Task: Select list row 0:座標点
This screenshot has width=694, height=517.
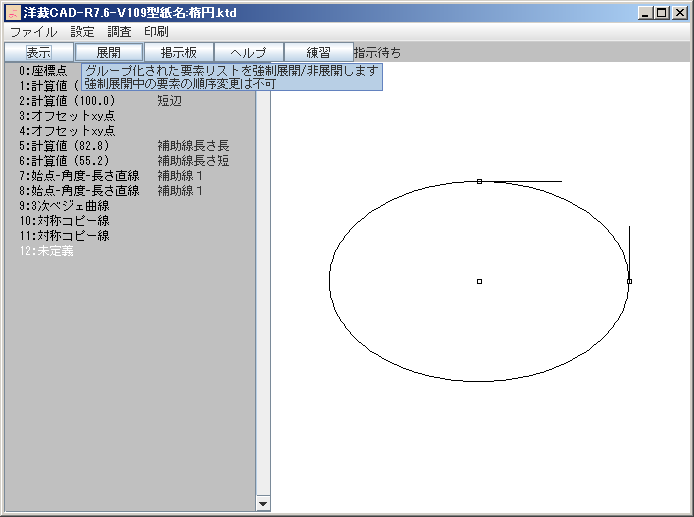Action: [43, 71]
